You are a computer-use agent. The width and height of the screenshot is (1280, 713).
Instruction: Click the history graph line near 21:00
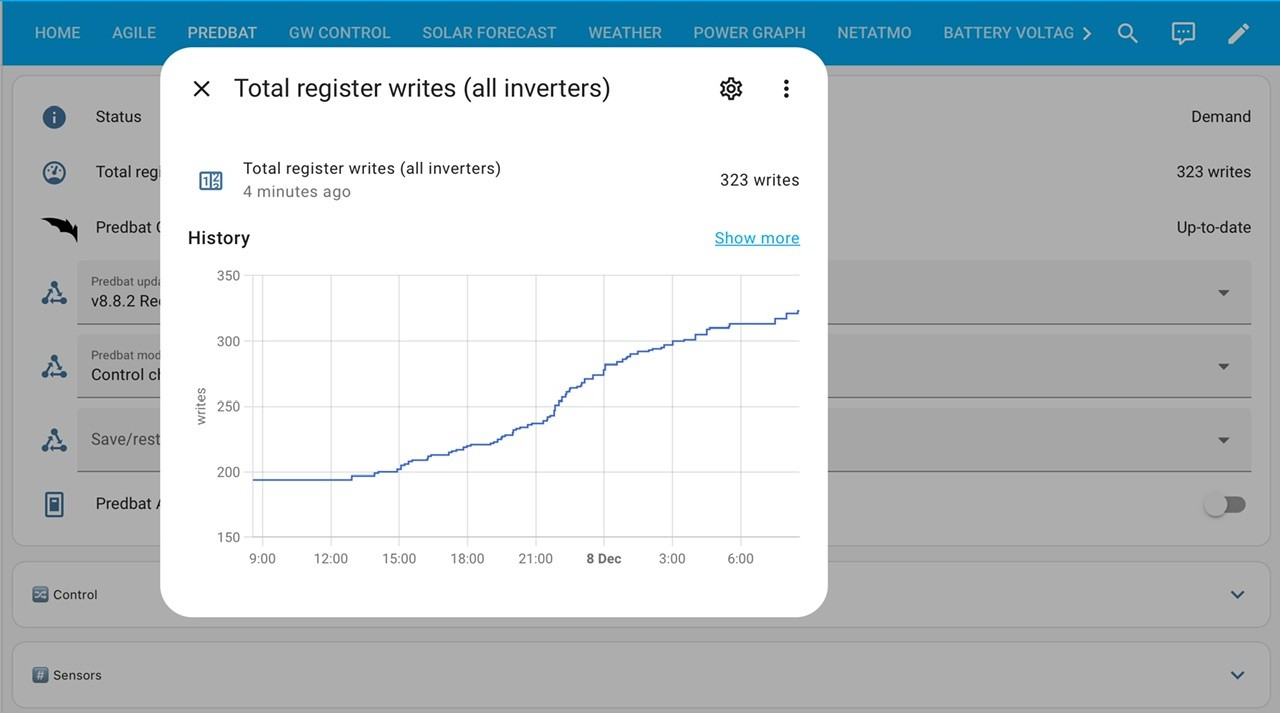point(536,423)
